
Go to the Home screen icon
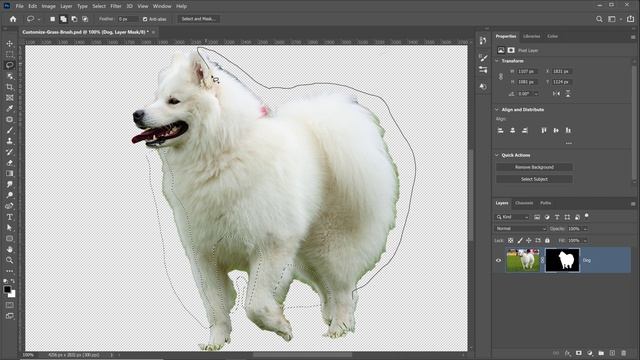tap(13, 19)
